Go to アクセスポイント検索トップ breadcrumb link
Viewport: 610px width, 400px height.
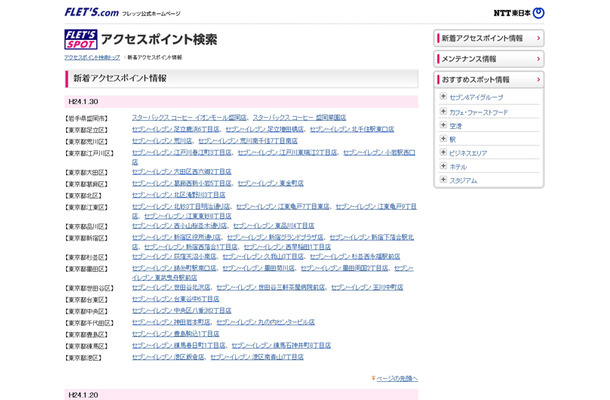click(x=92, y=57)
